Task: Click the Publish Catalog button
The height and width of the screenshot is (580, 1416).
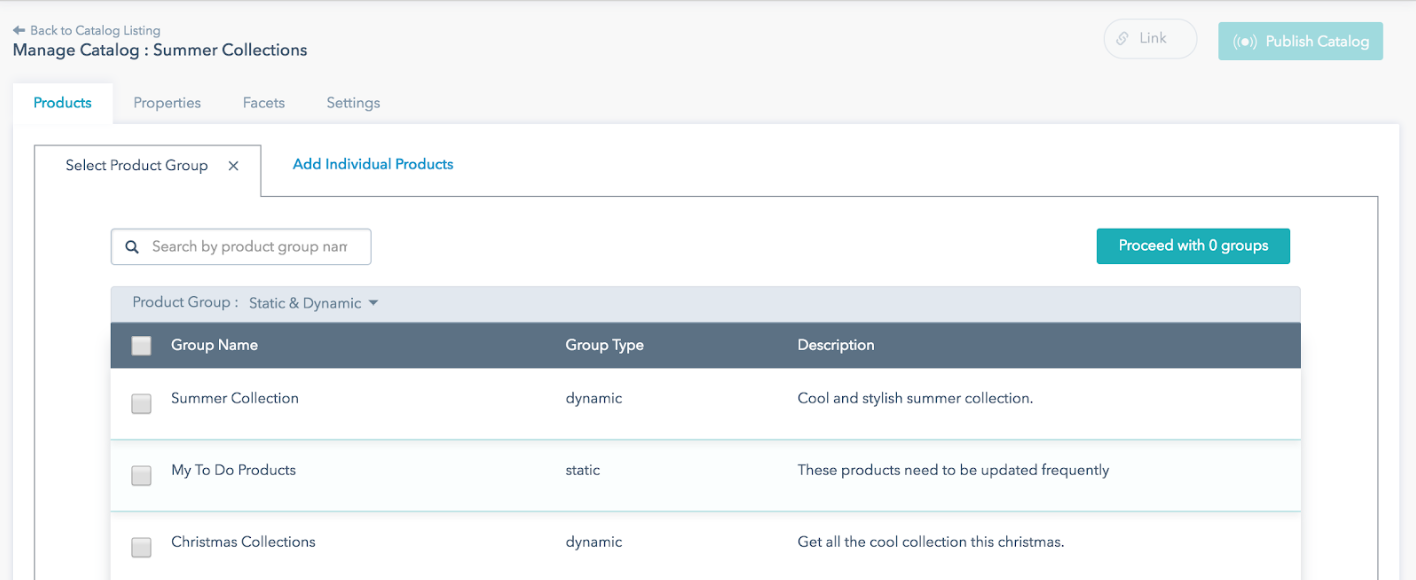Action: pyautogui.click(x=1300, y=41)
